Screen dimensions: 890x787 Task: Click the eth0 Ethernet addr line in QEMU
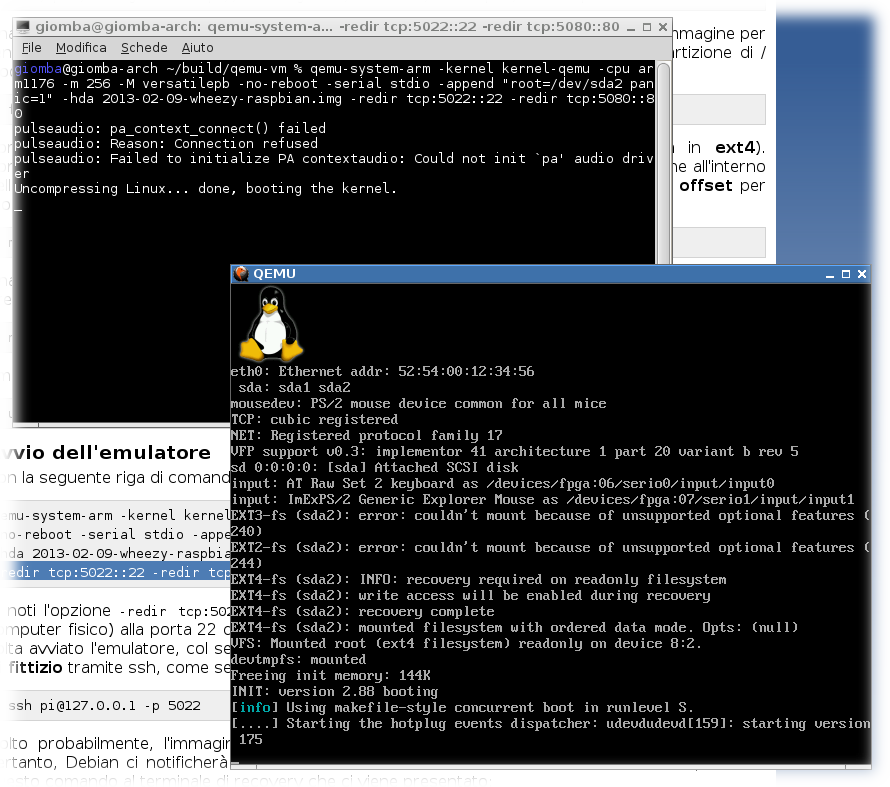[382, 371]
